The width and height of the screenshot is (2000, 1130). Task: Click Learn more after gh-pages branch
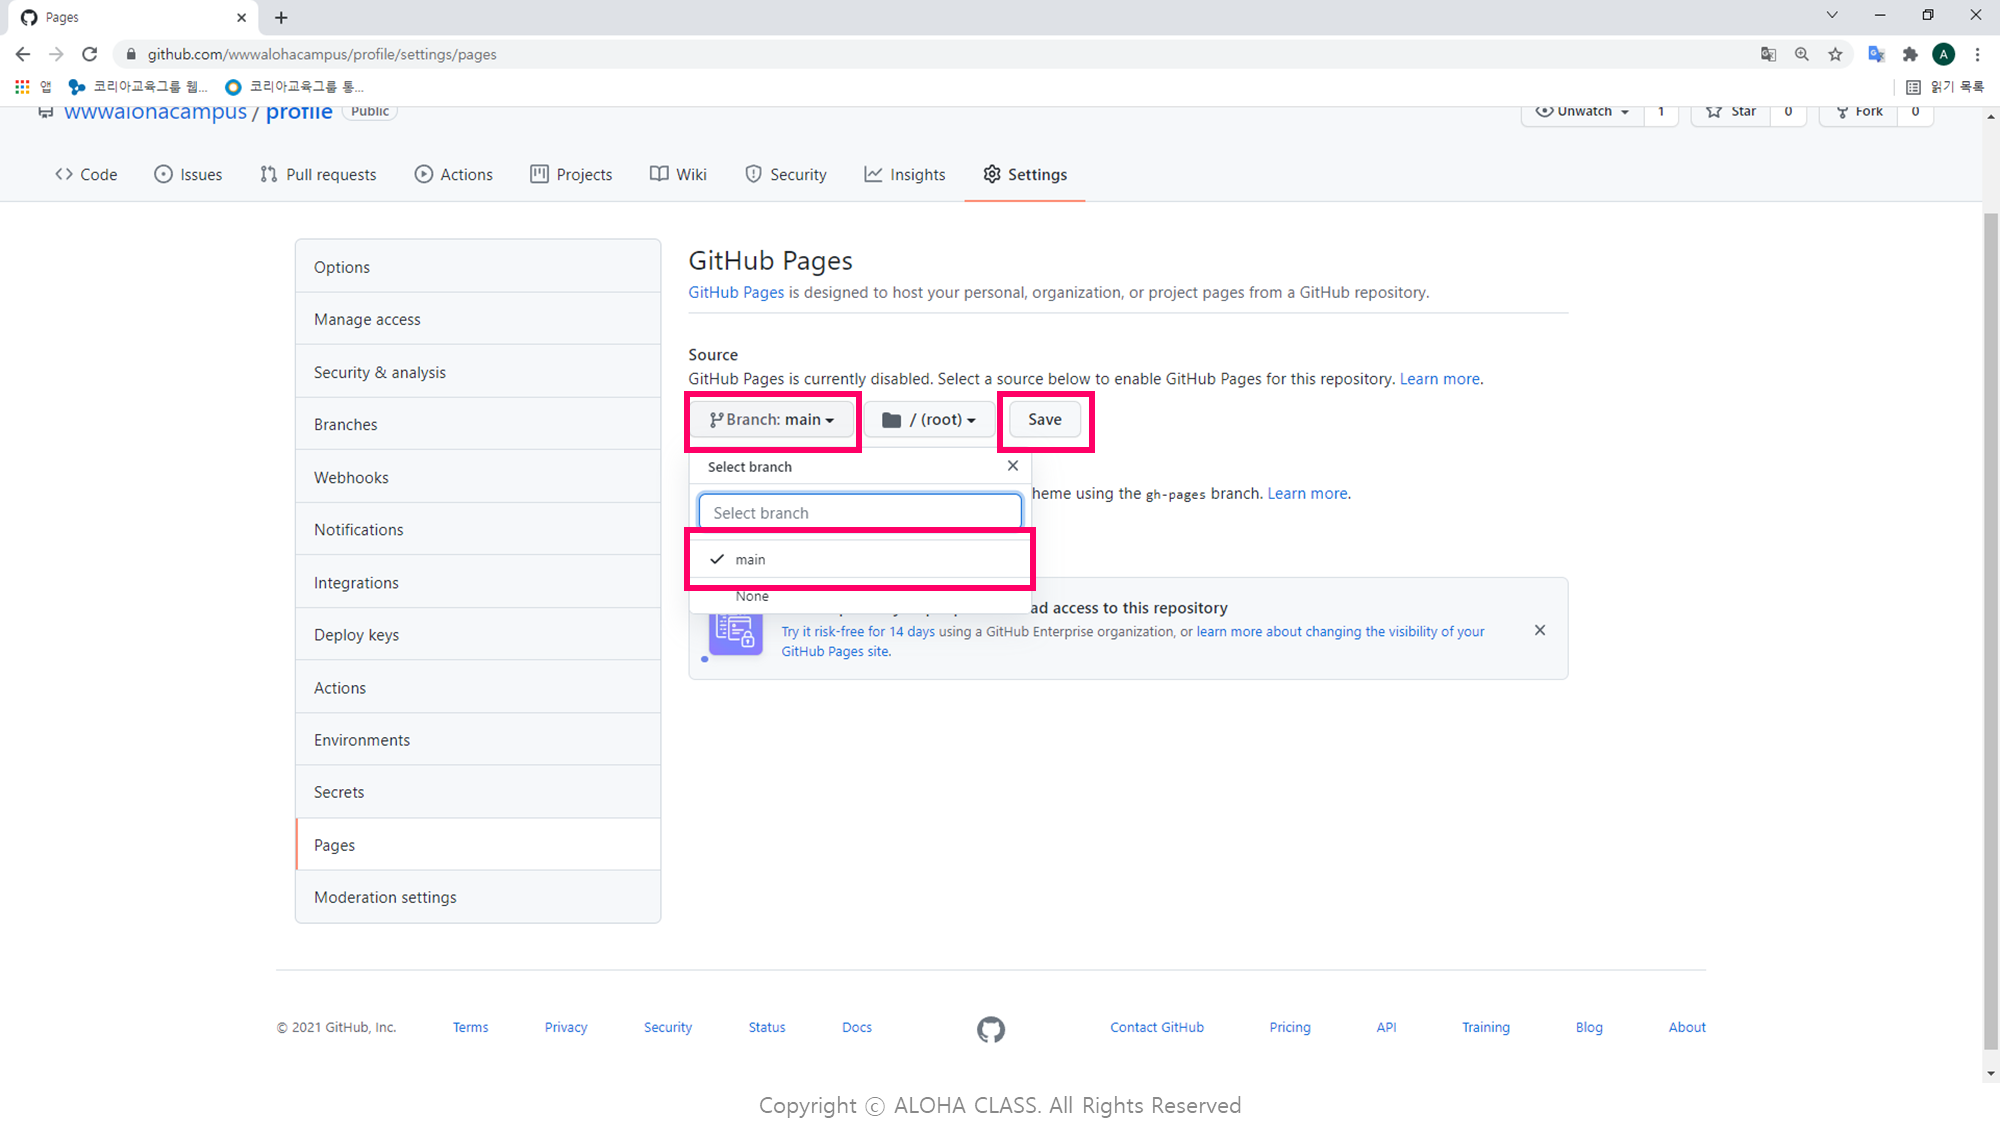pos(1308,493)
